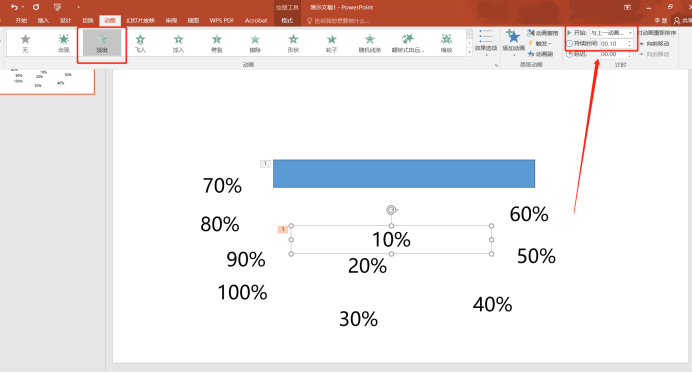Click the 70% text on the slide
Screen dimensions: 692x373
pos(222,185)
